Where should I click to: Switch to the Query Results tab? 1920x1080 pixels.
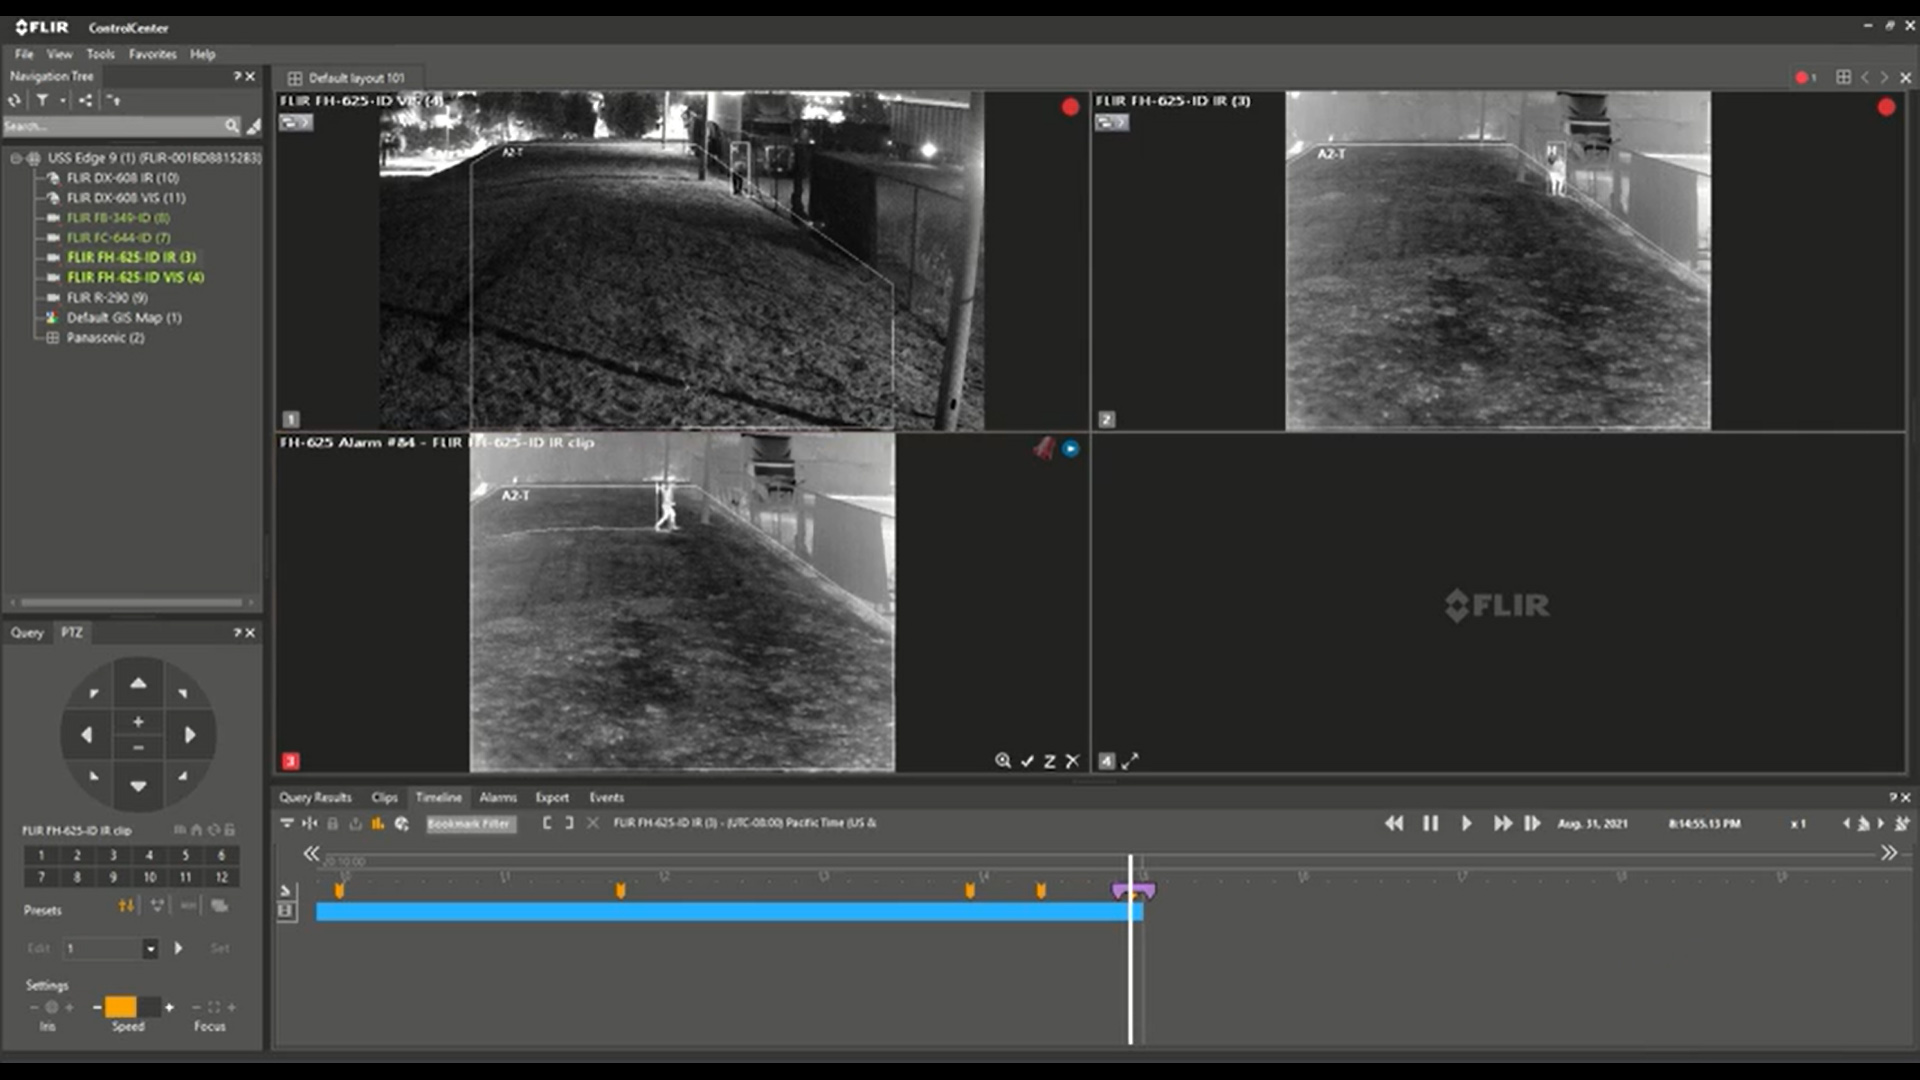point(315,797)
